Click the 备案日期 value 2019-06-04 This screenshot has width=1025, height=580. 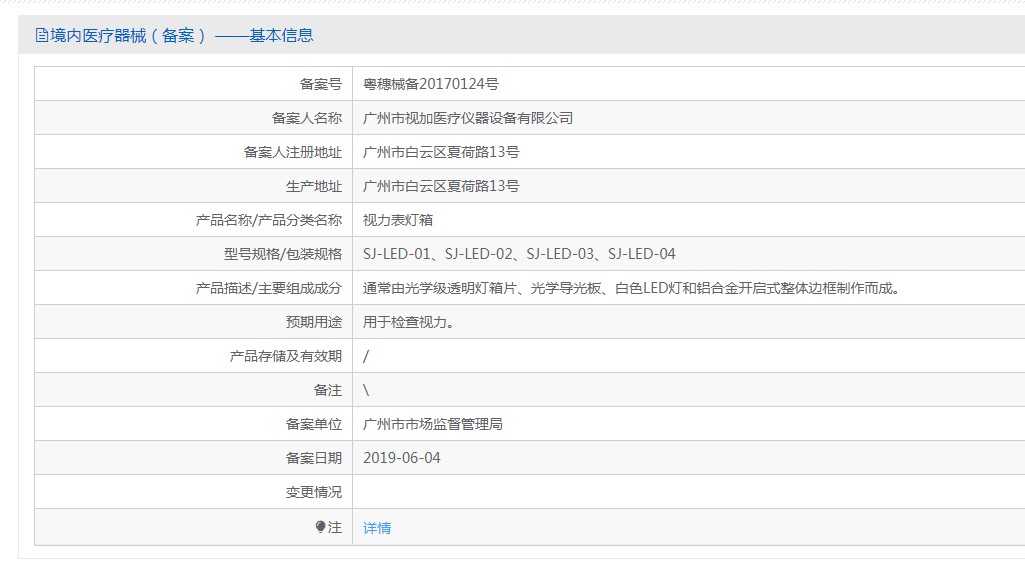[402, 458]
